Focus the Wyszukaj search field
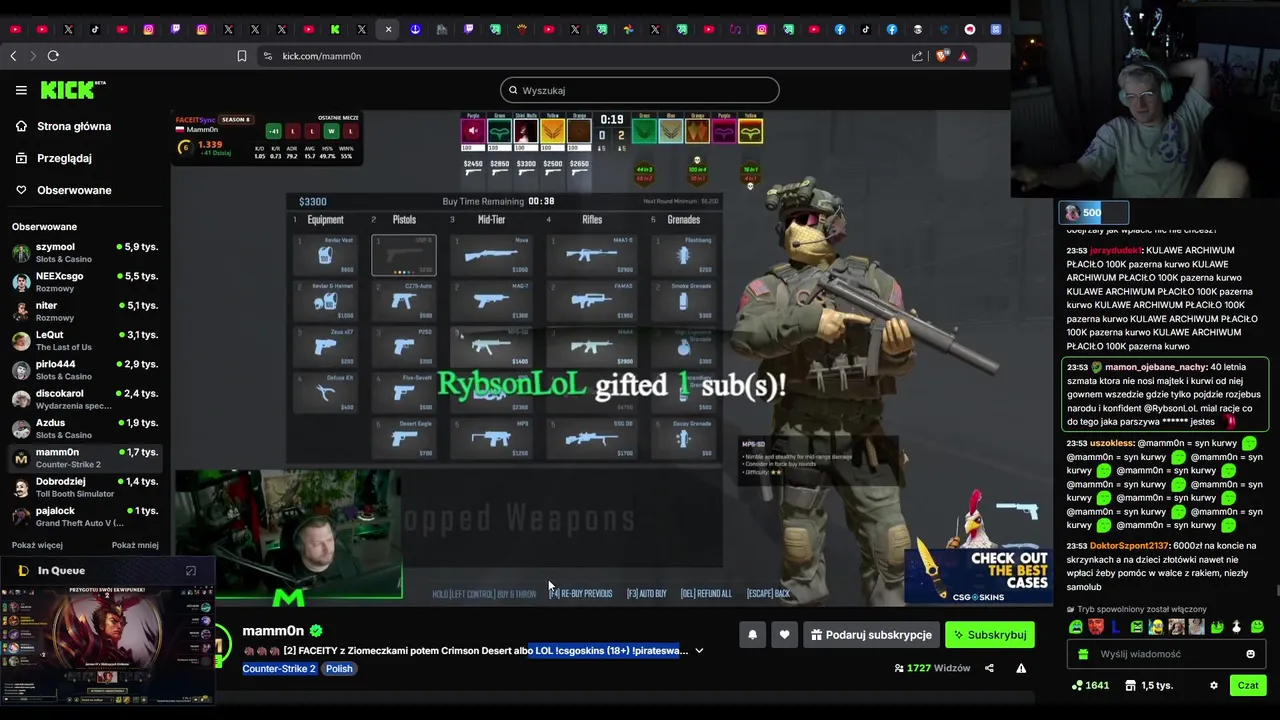The image size is (1280, 720). [x=640, y=90]
